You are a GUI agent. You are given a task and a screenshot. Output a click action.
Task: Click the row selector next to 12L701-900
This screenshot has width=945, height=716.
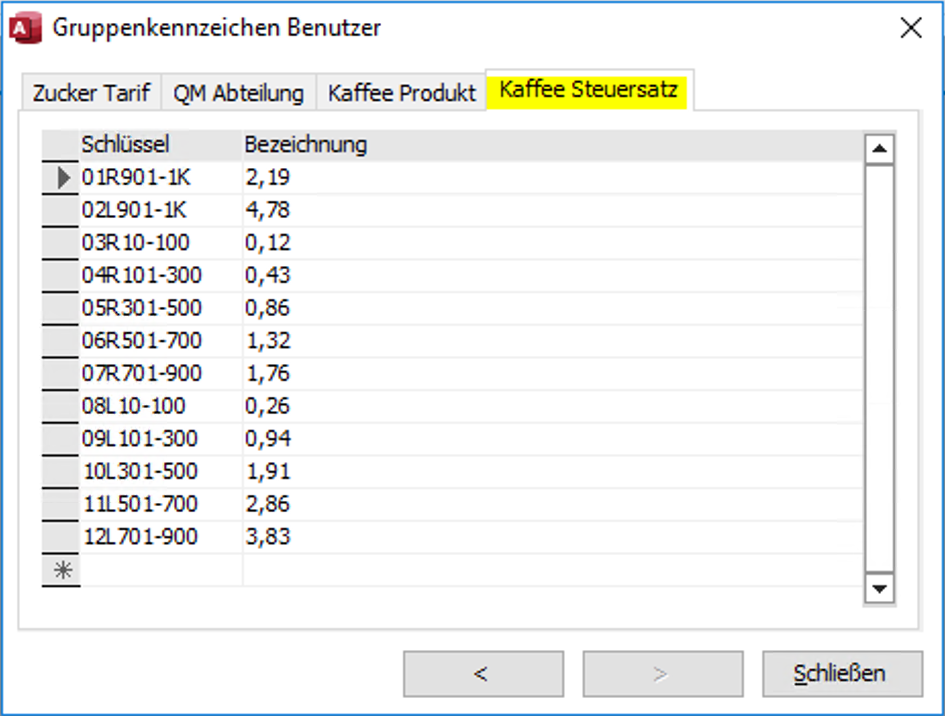(x=59, y=536)
